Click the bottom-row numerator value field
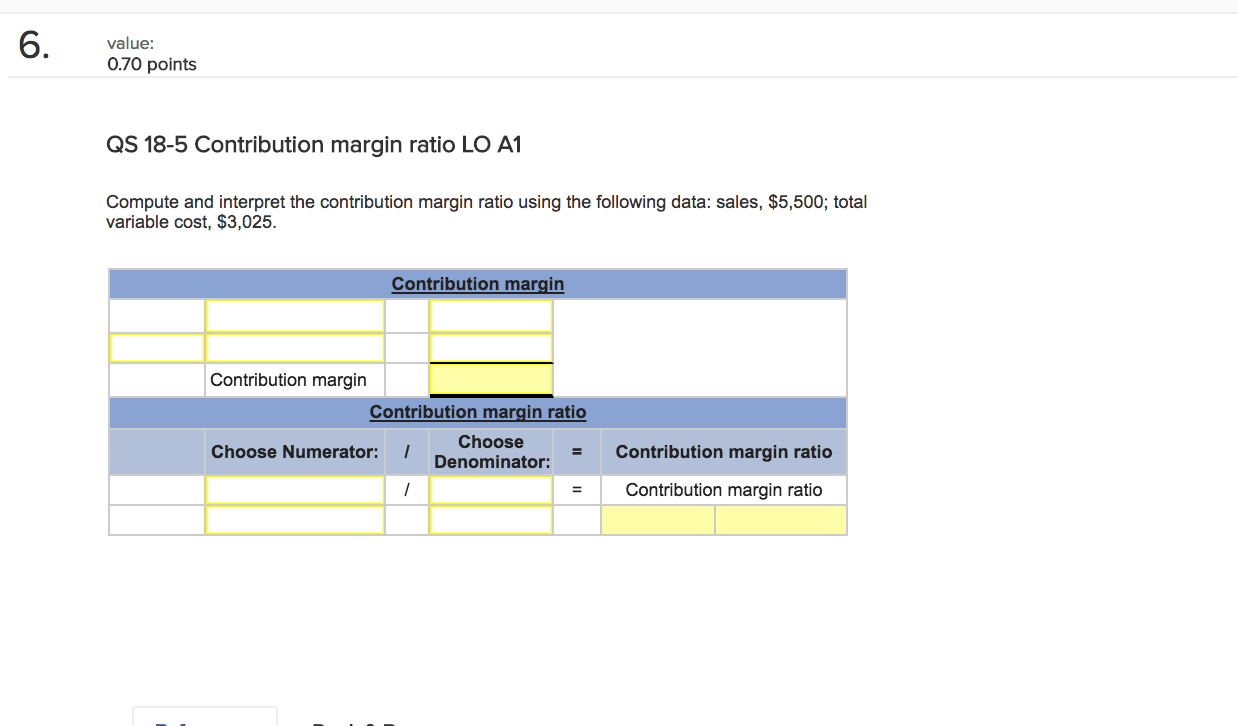The width and height of the screenshot is (1238, 726). (295, 520)
